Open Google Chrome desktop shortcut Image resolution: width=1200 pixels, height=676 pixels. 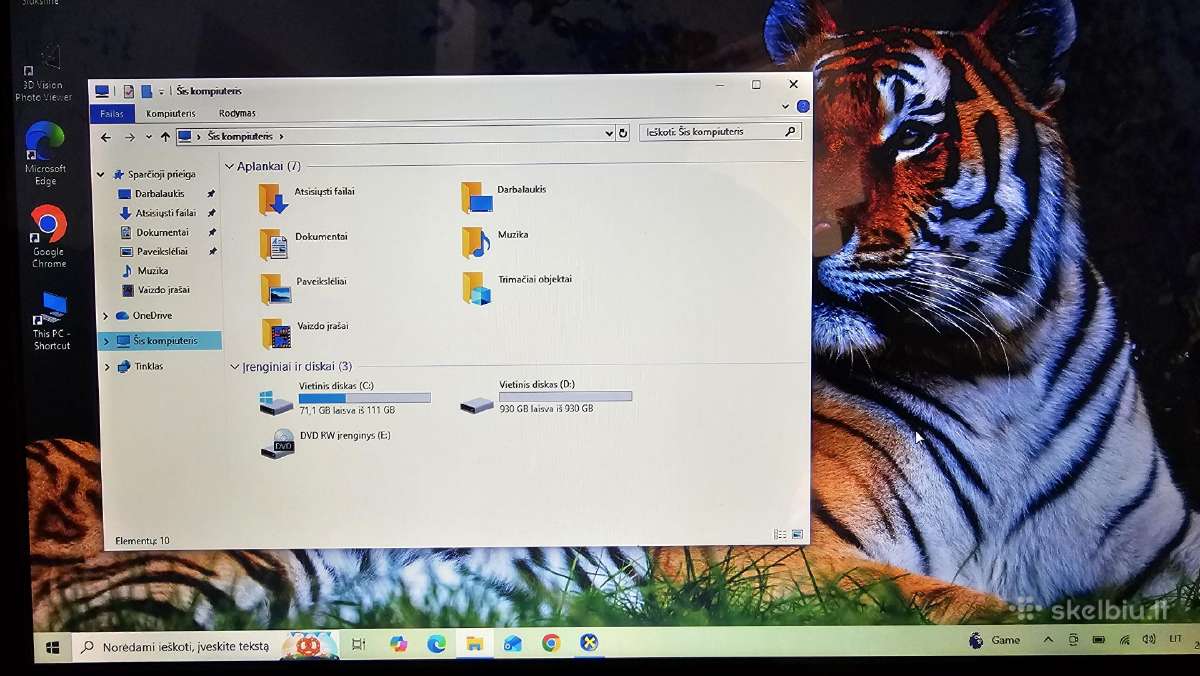coord(48,237)
